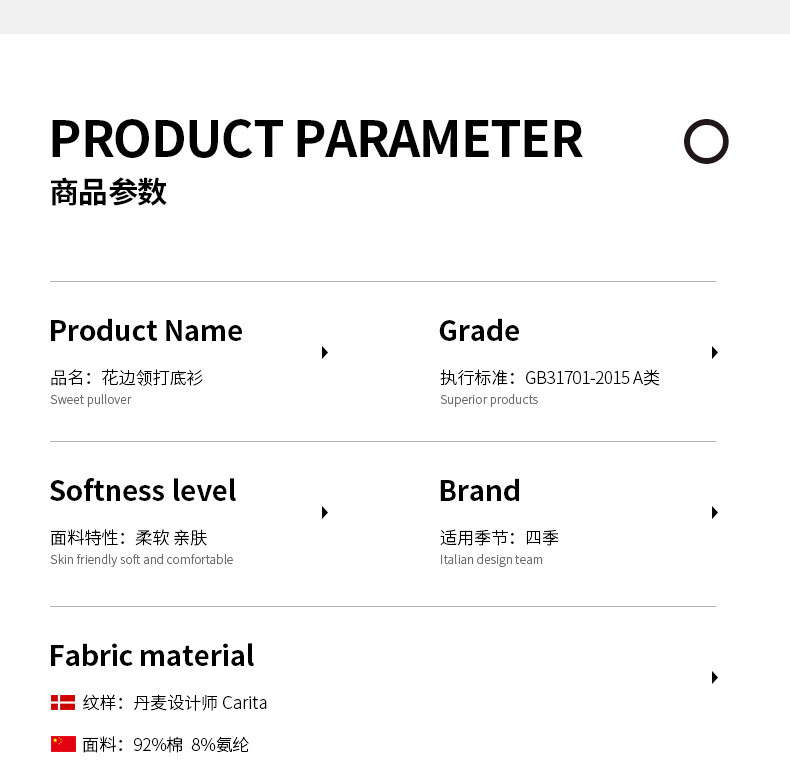Viewport: 790px width, 782px height.
Task: Expand the Softness level arrow
Action: pyautogui.click(x=325, y=512)
